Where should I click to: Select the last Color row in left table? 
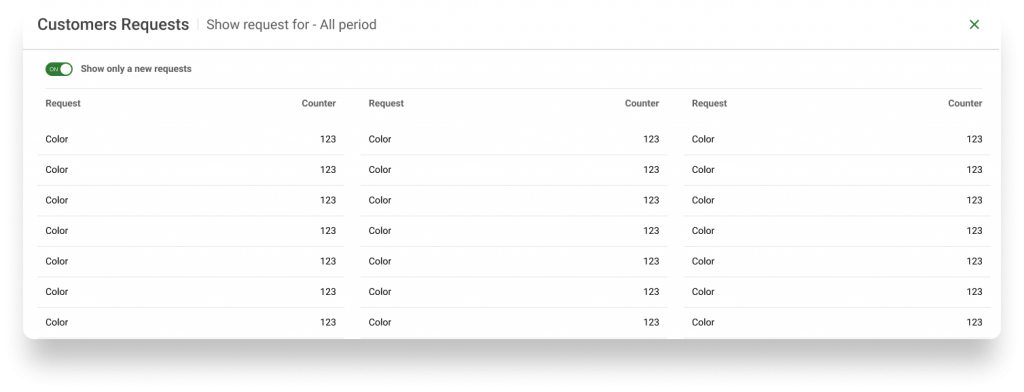coord(191,323)
